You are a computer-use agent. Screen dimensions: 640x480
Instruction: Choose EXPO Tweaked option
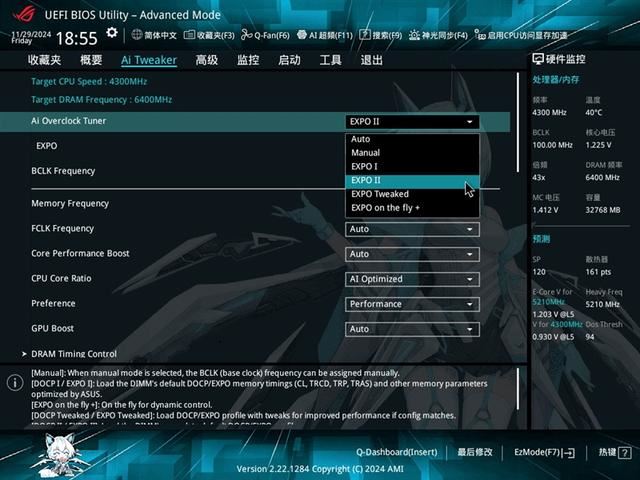[379, 194]
